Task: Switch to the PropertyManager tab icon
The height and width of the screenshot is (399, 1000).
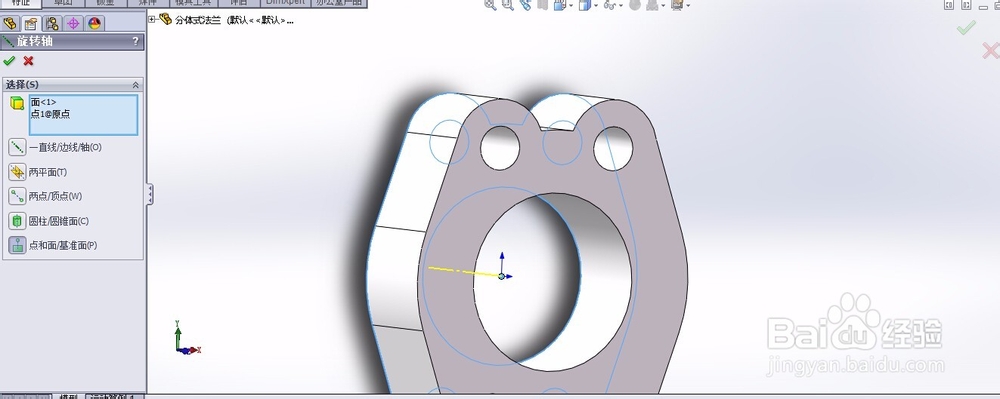Action: [30, 24]
